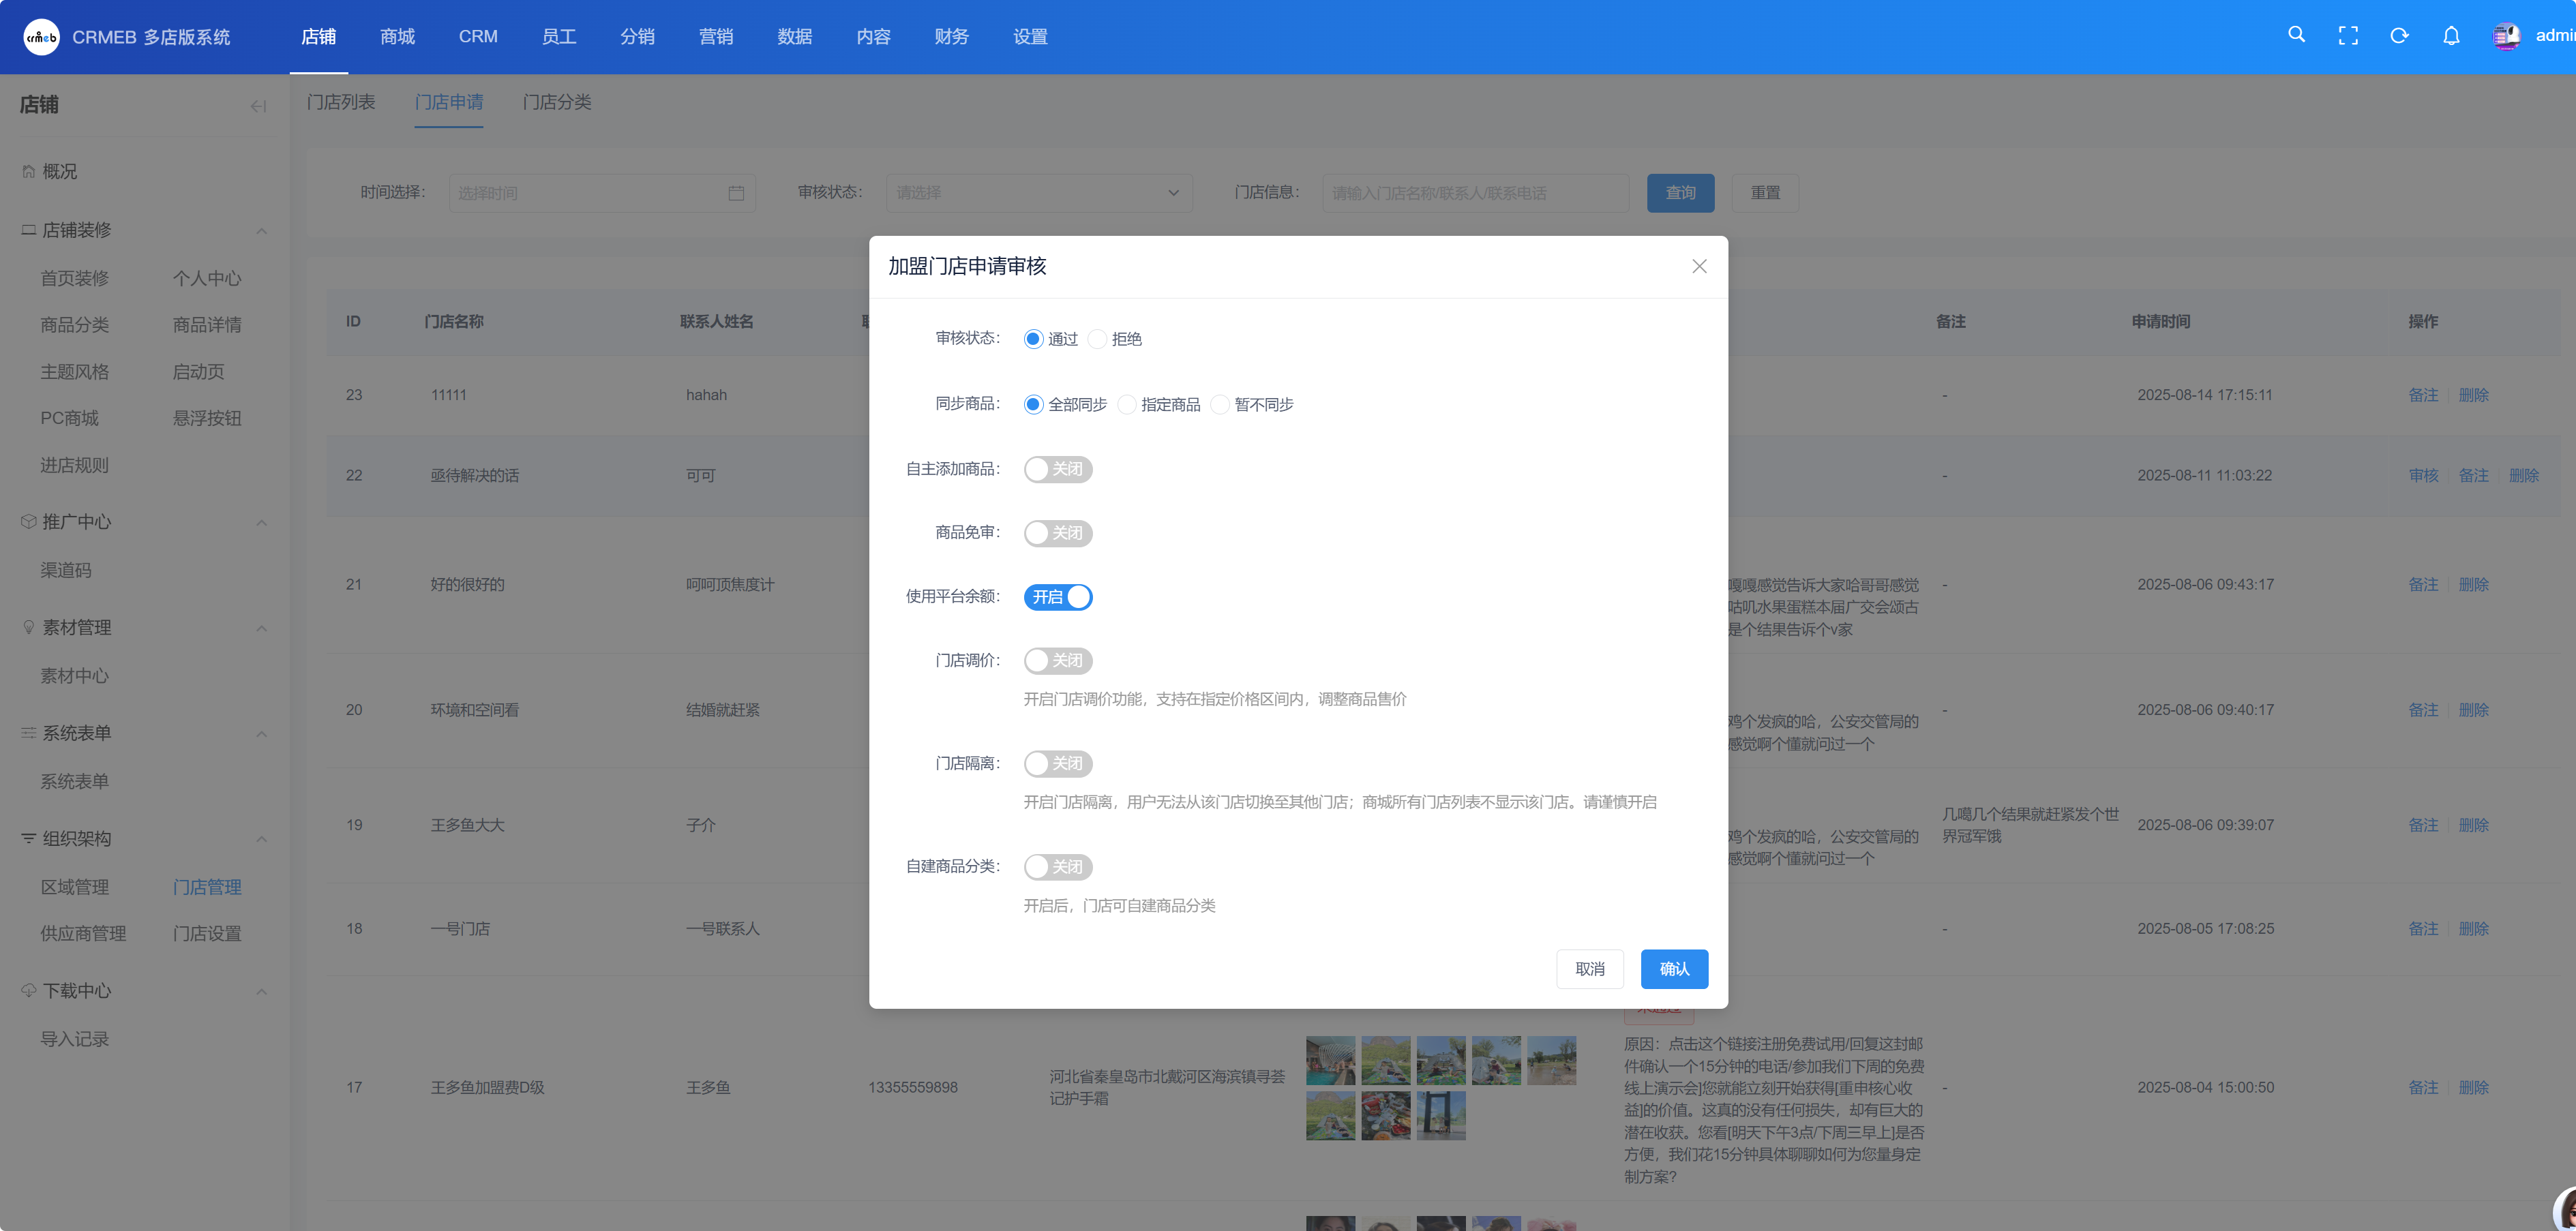Collapse the 组织架构 sidebar section

click(261, 839)
